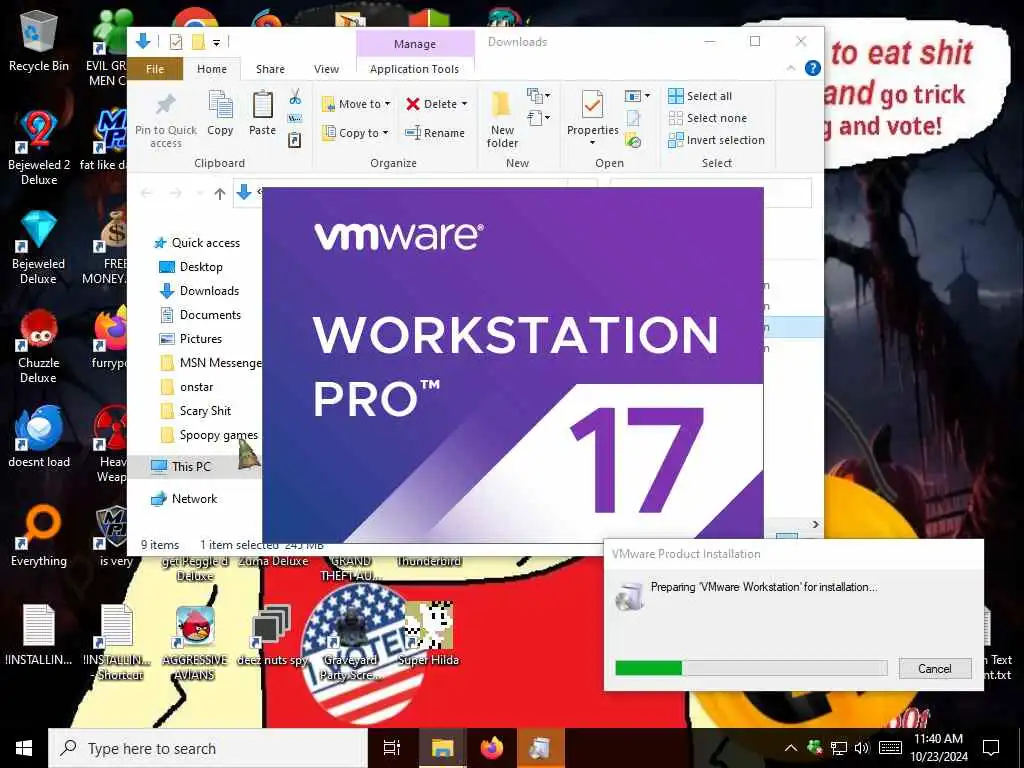Click the Cut scissors icon
Viewport: 1024px width, 768px height.
295,97
